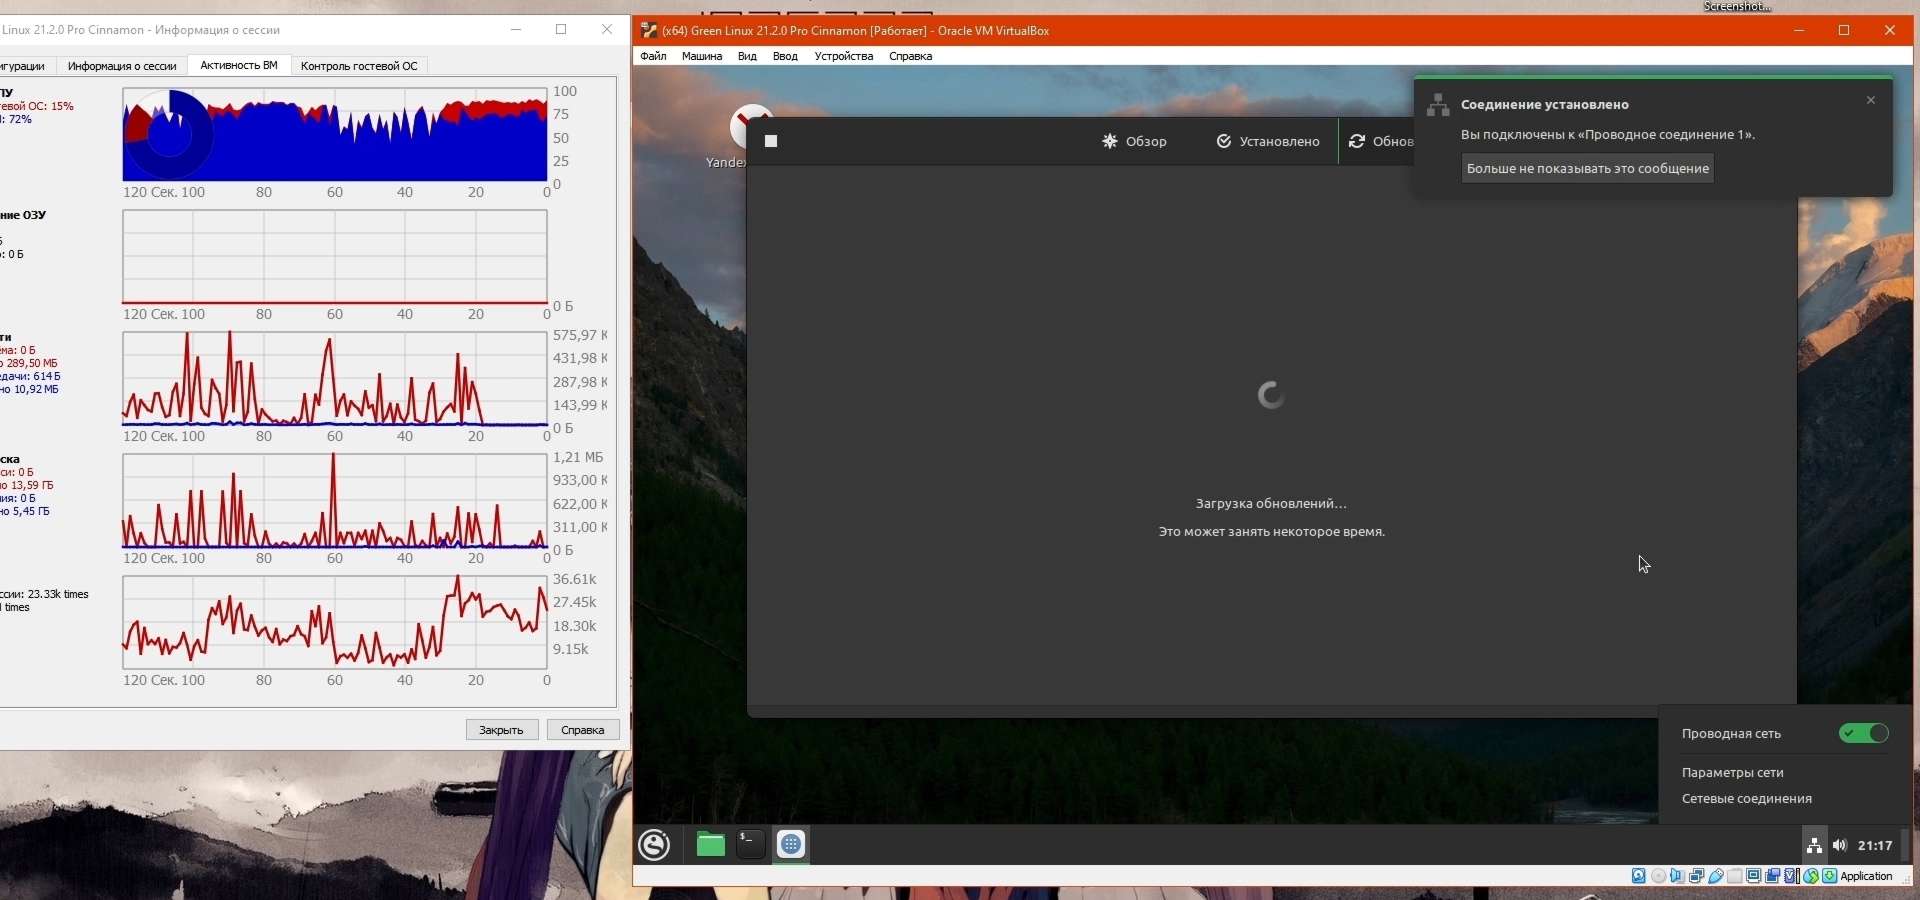Click the display settings status icon
This screenshot has height=900, width=1920.
tap(1754, 876)
